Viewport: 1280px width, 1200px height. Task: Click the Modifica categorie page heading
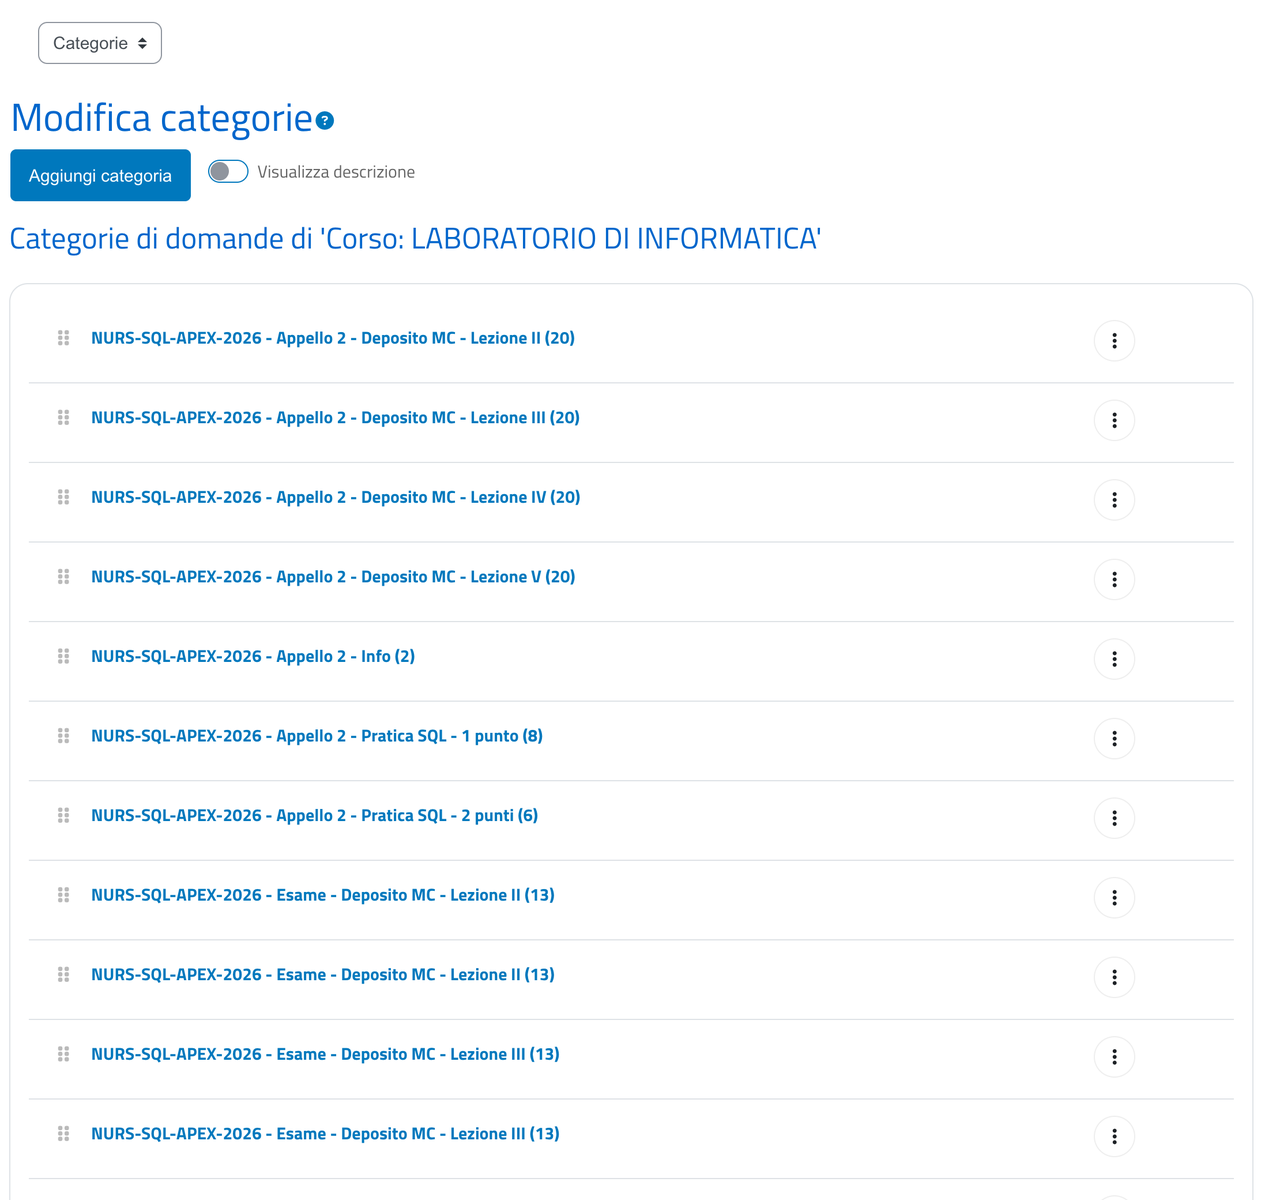coord(161,118)
